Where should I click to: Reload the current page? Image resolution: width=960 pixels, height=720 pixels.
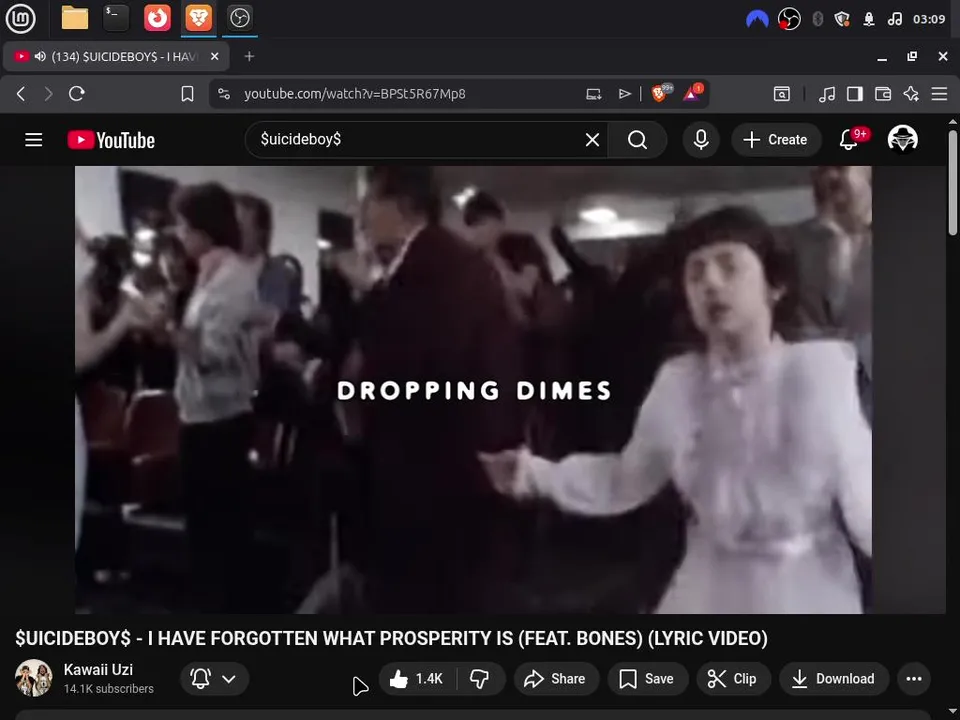77,94
